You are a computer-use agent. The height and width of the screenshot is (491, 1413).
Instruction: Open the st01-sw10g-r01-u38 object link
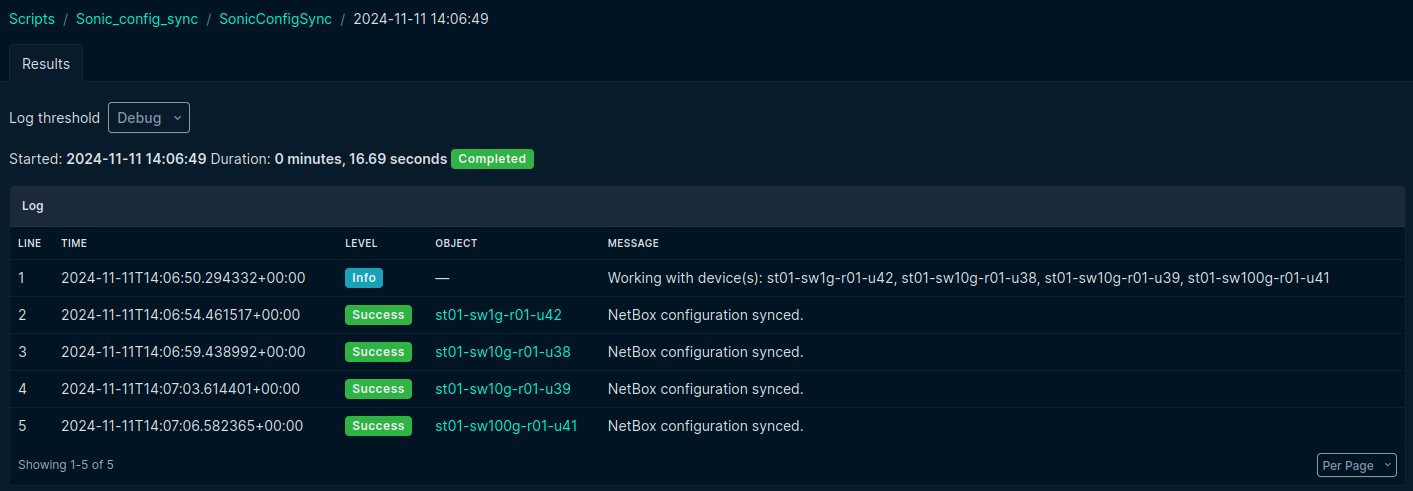(502, 352)
